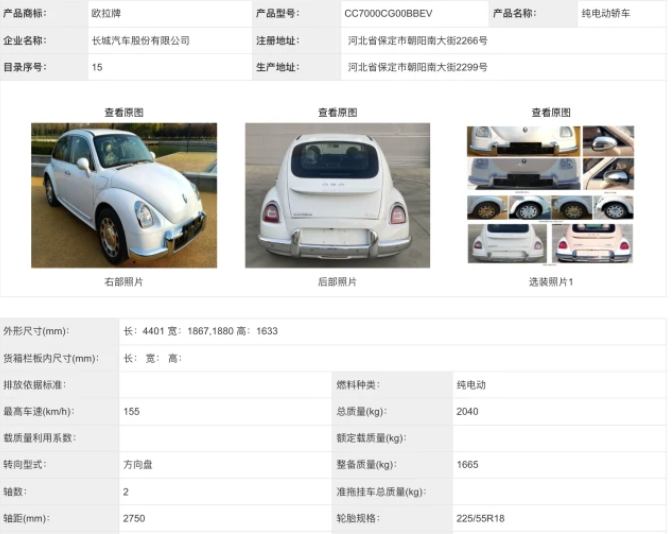The width and height of the screenshot is (672, 534).
Task: Open the rear car photo thumbnail
Action: tap(337, 195)
